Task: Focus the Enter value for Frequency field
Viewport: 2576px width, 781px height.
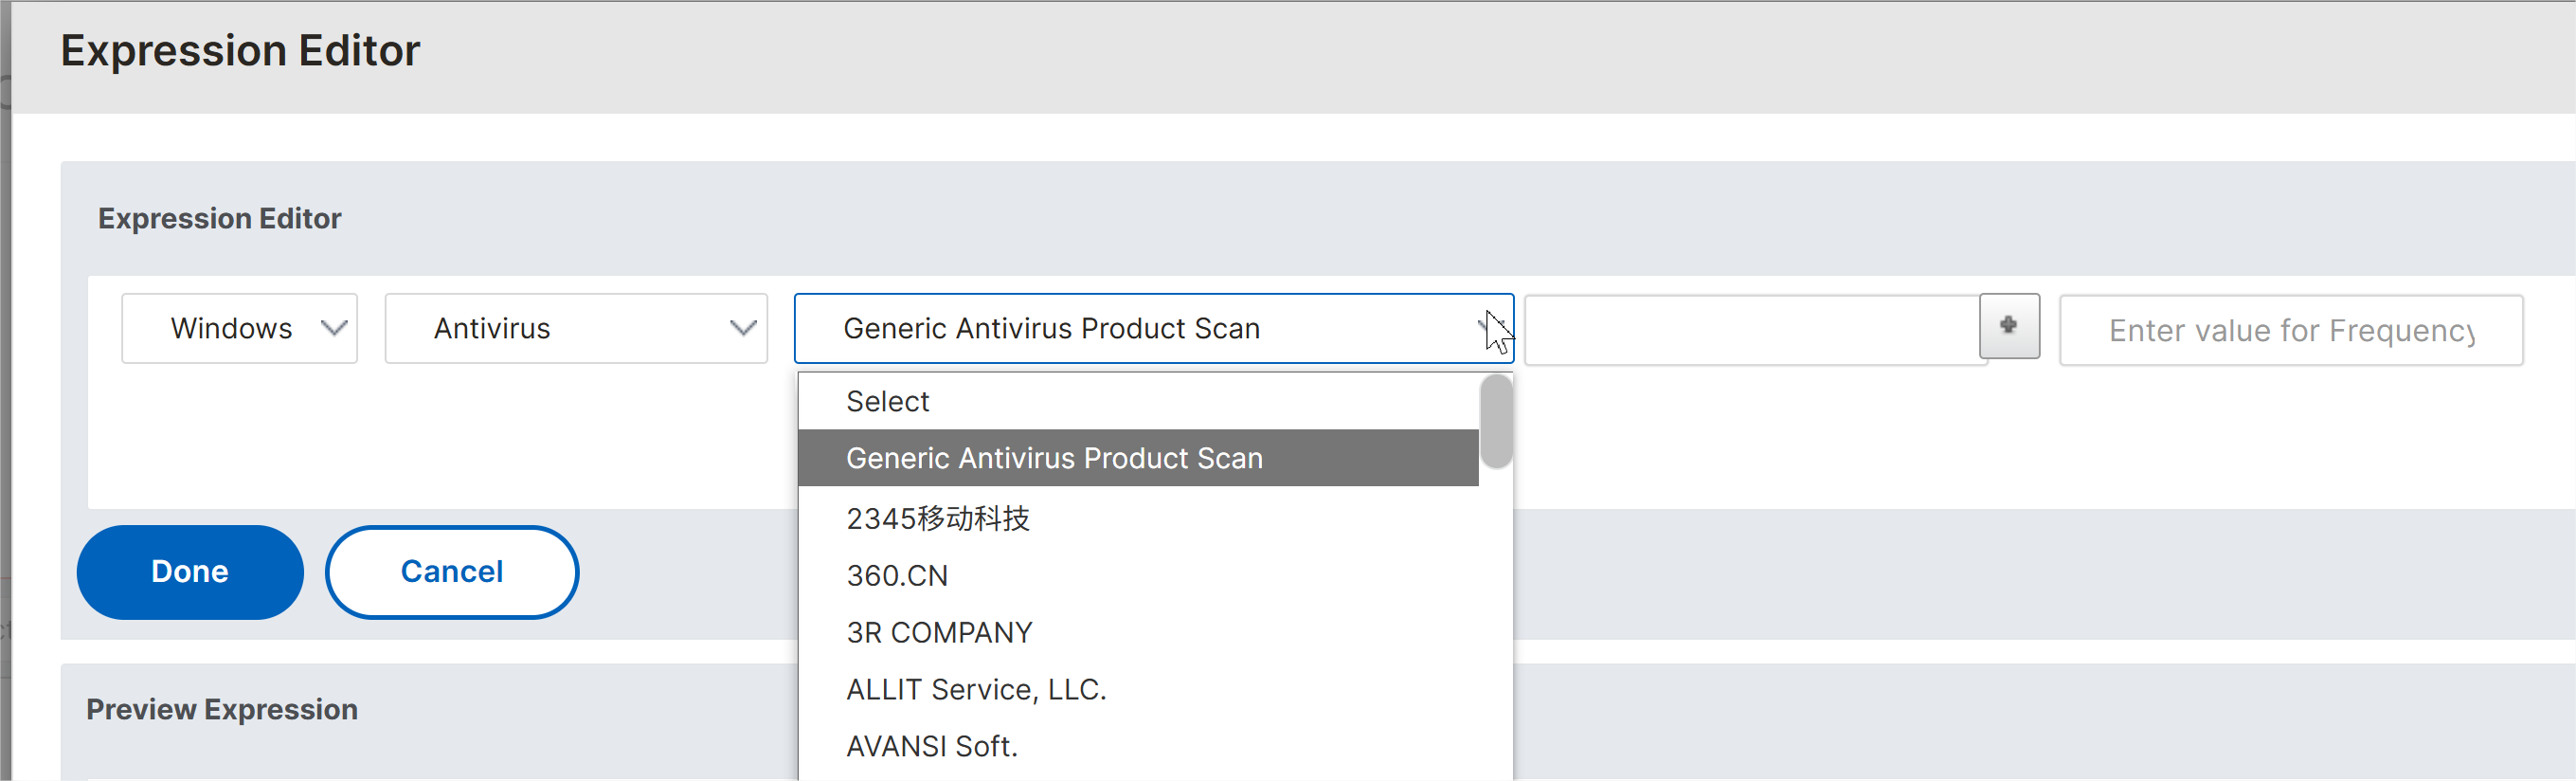Action: coord(2291,330)
